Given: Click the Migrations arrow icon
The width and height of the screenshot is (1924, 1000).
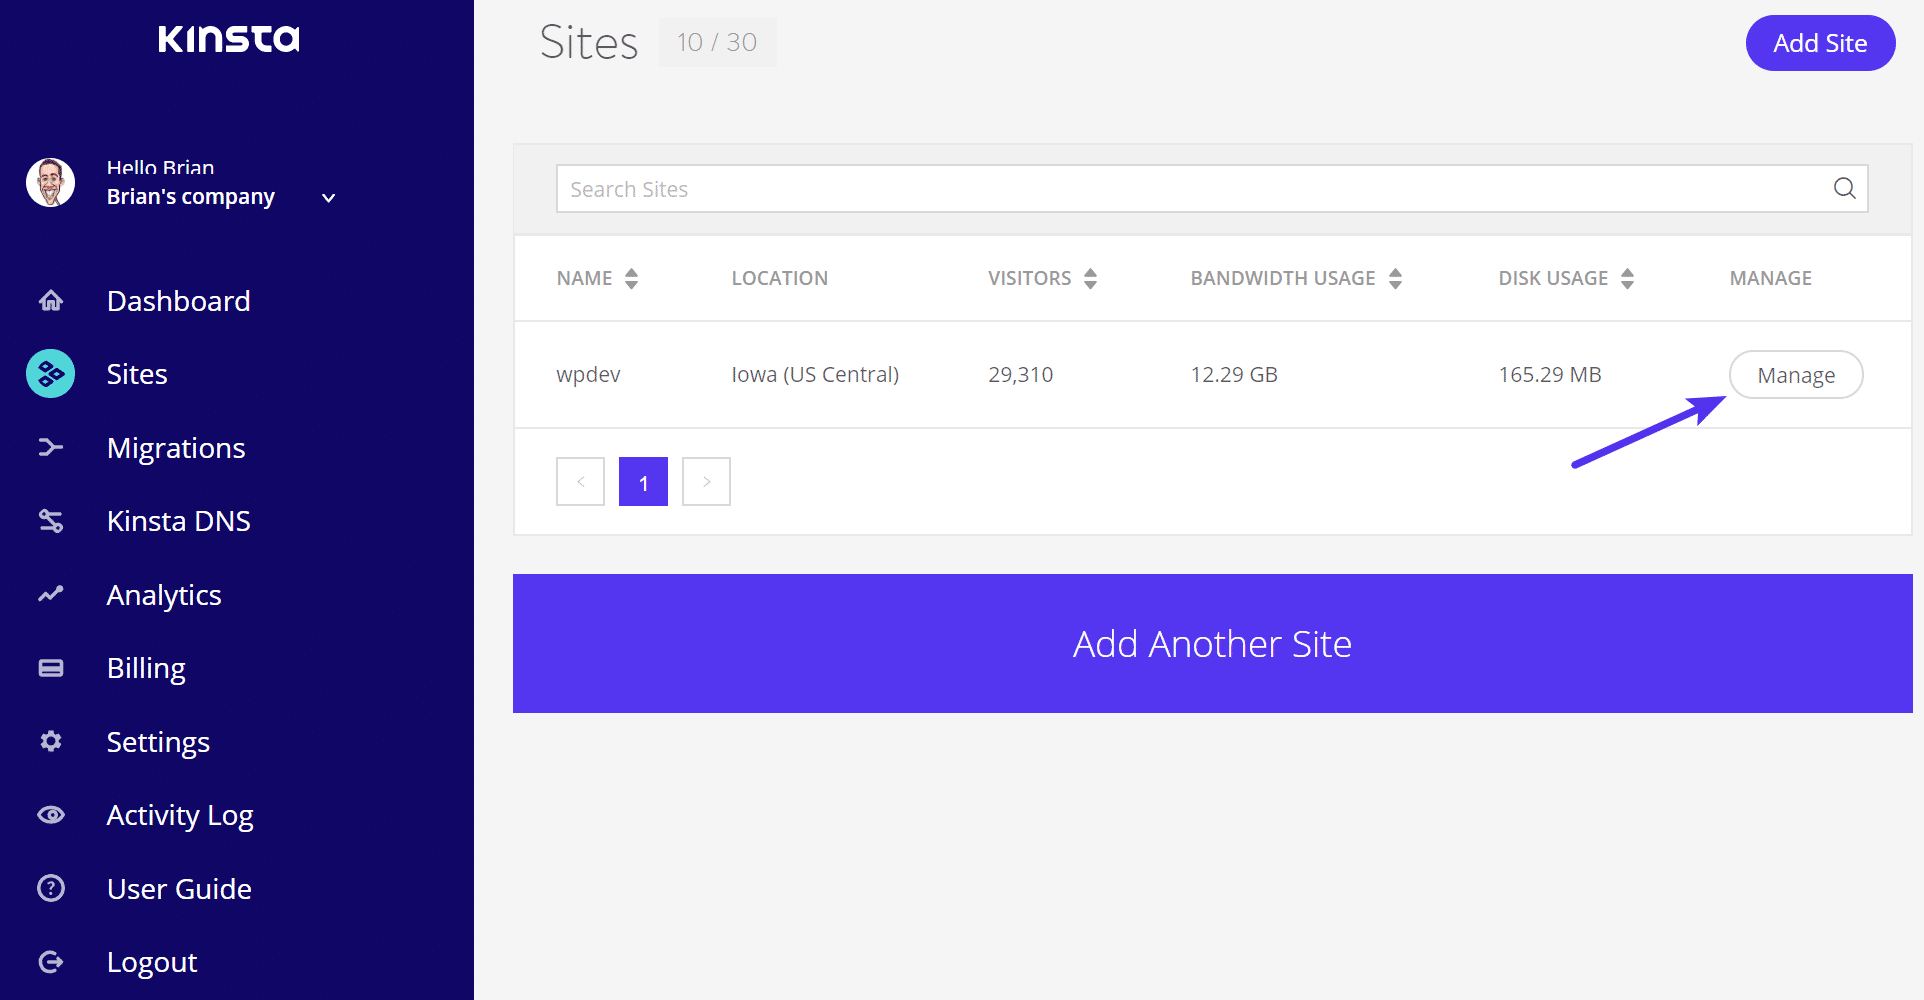Looking at the screenshot, I should click(x=51, y=447).
